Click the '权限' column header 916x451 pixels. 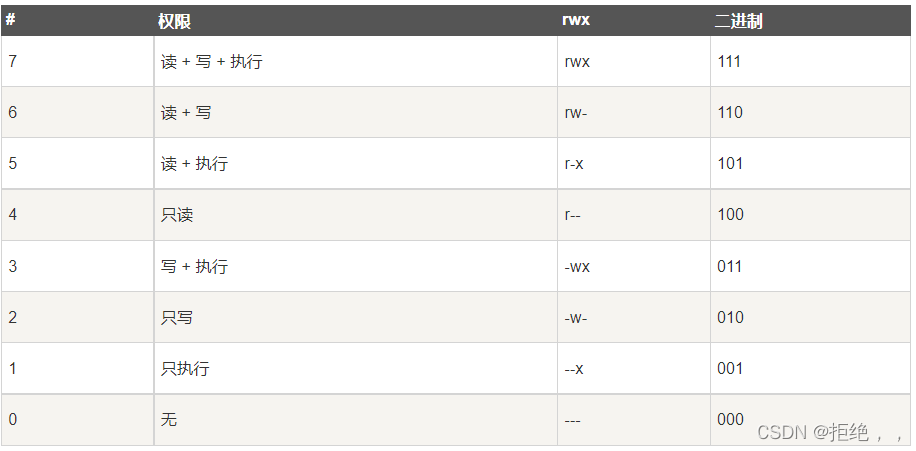click(175, 21)
